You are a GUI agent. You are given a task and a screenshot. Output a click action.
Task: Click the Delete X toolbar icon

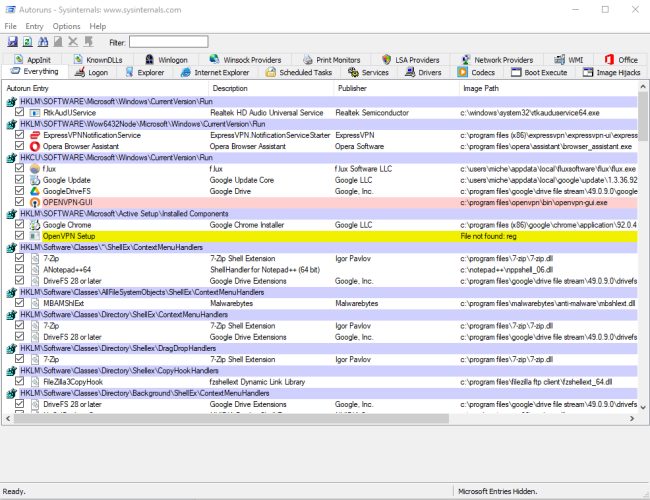tap(73, 41)
